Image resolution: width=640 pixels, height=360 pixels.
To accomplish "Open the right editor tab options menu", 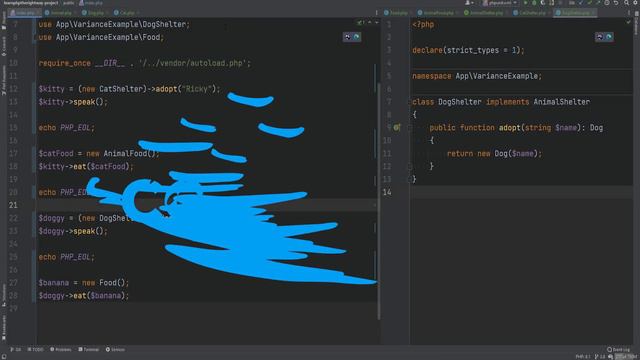I will click(x=629, y=13).
